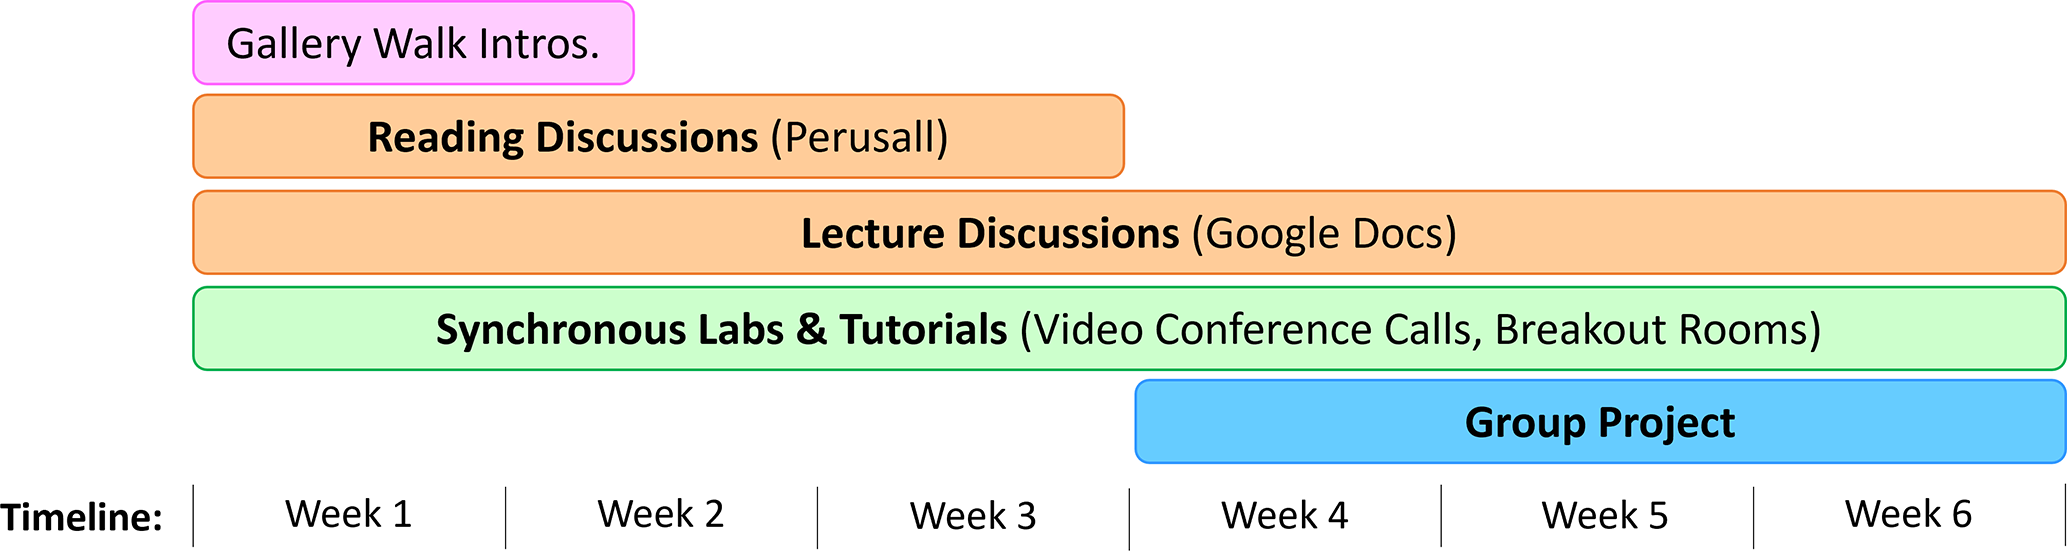Select the Week 5 label
This screenshot has height=551, width=2067.
(1605, 516)
